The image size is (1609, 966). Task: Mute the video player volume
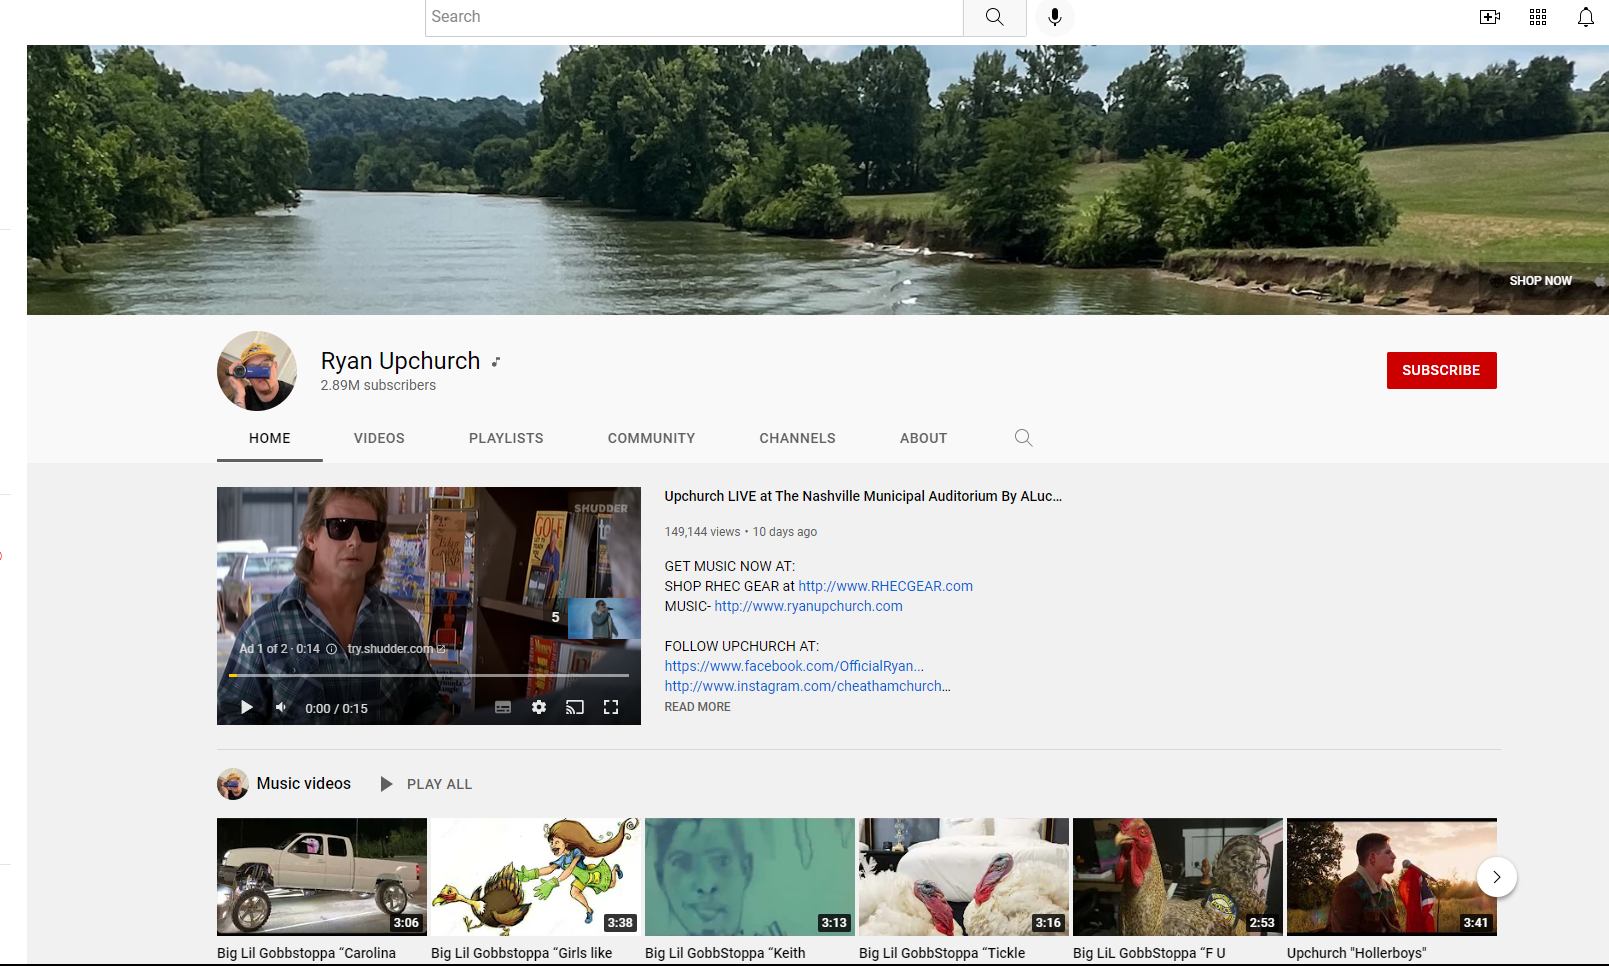(x=282, y=708)
